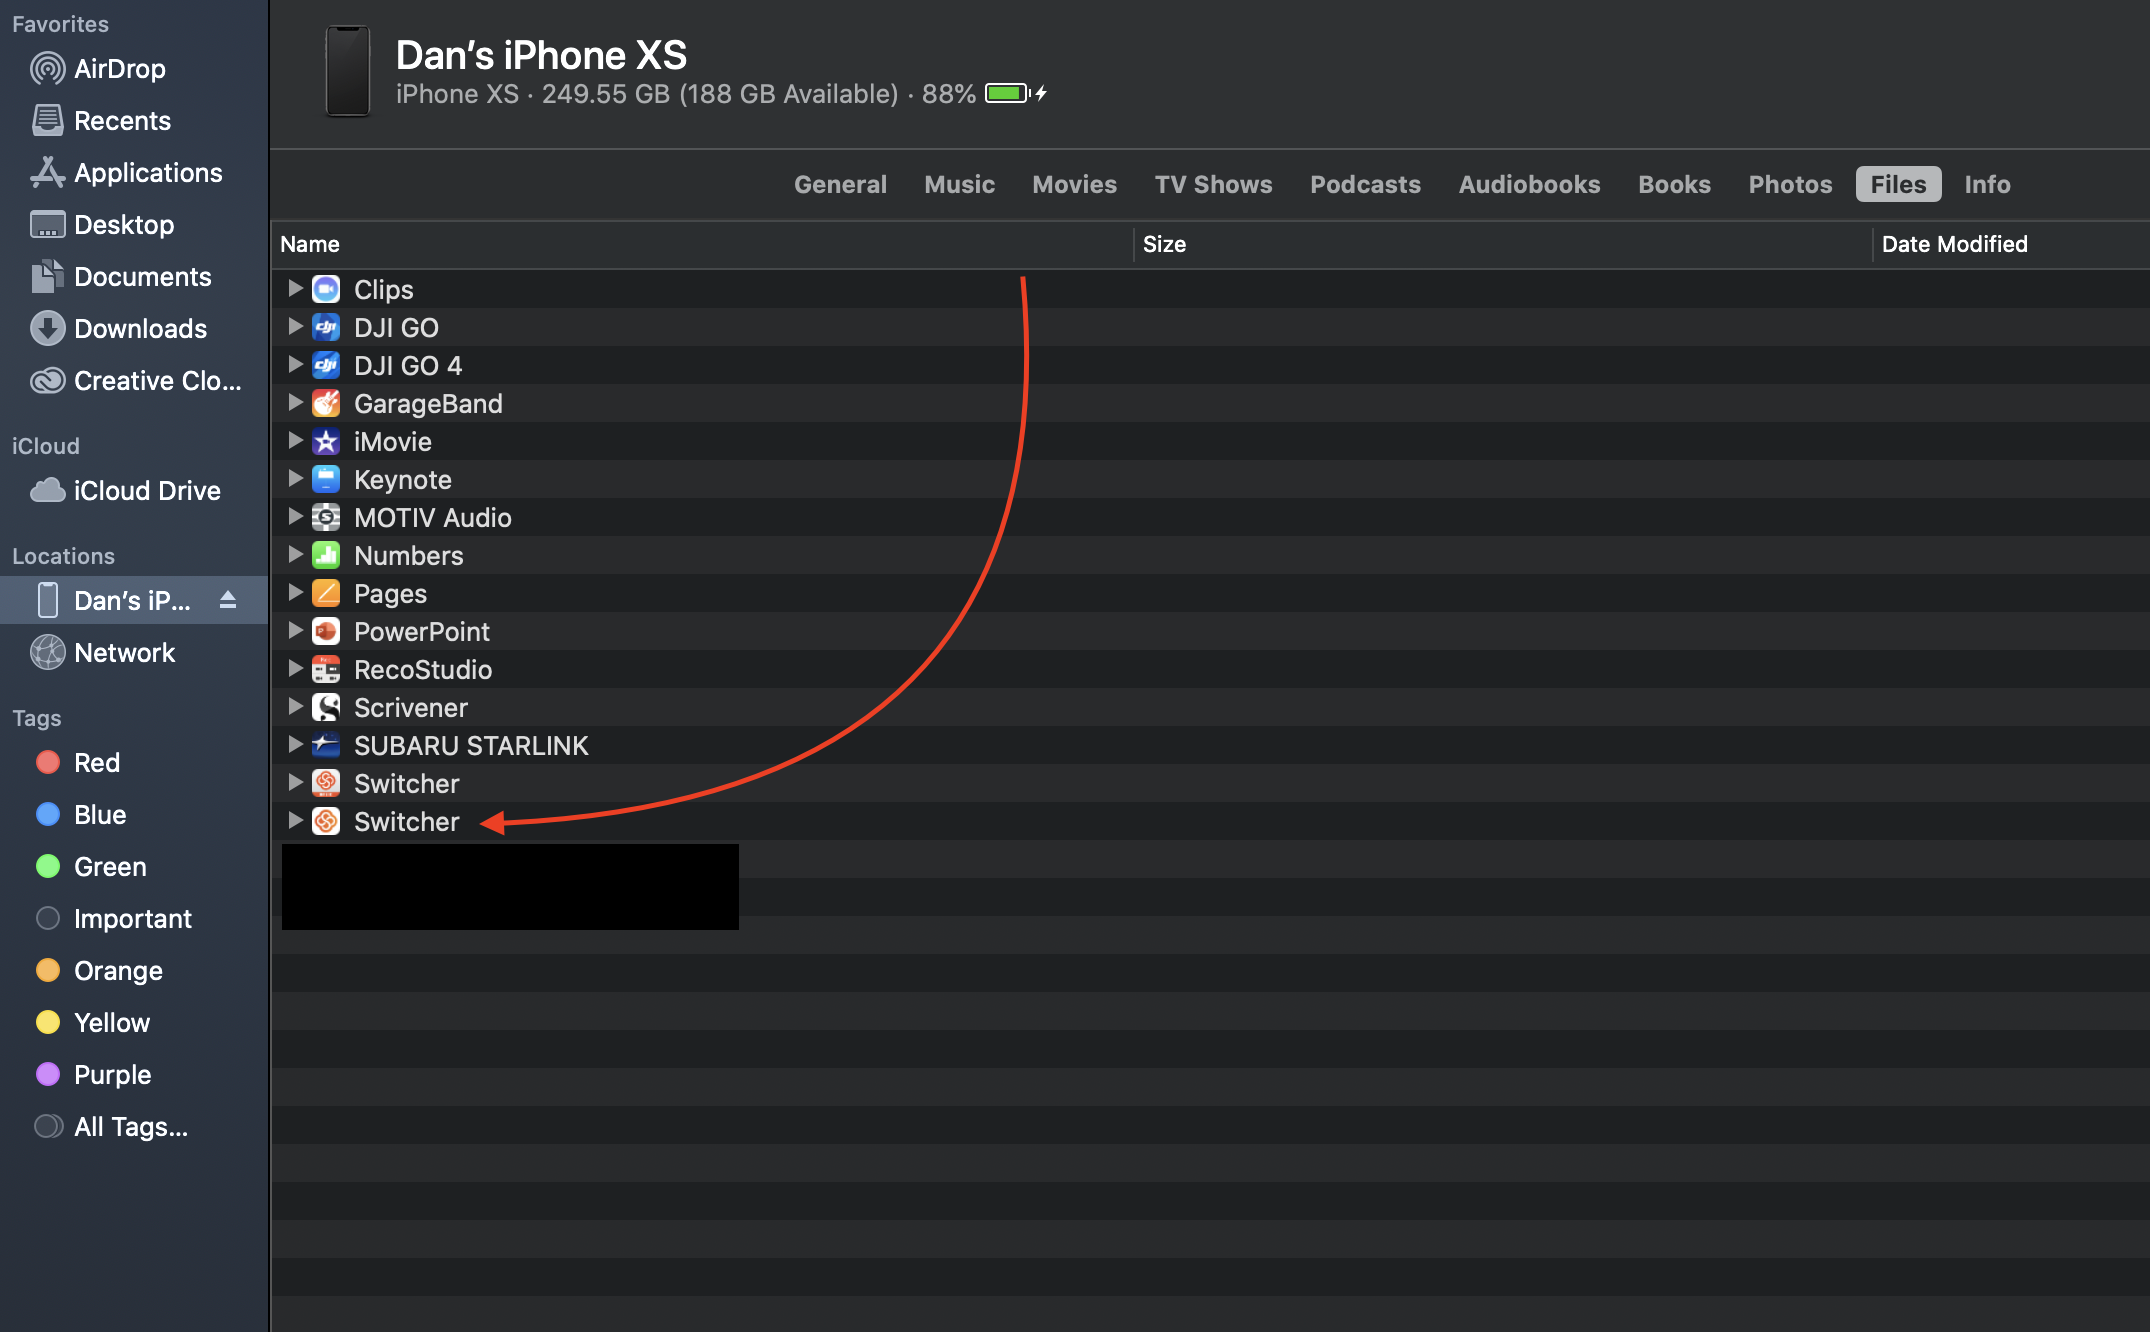Click the Scrivener app icon
This screenshot has width=2150, height=1332.
coord(326,707)
